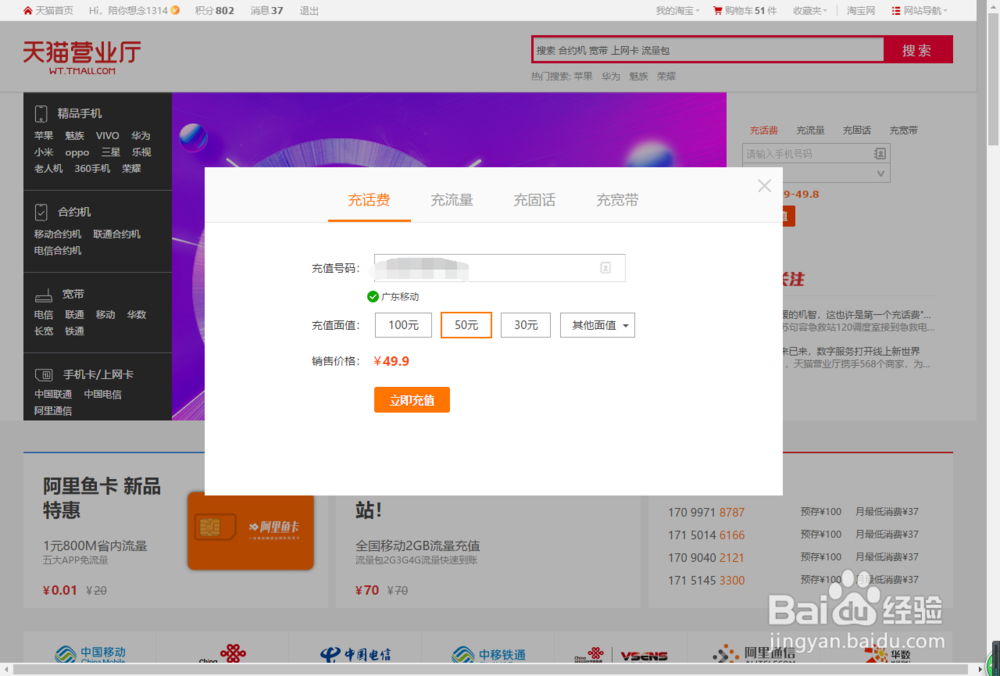Image resolution: width=1000 pixels, height=676 pixels.
Task: Open the 其他面值 dropdown
Action: tap(598, 325)
